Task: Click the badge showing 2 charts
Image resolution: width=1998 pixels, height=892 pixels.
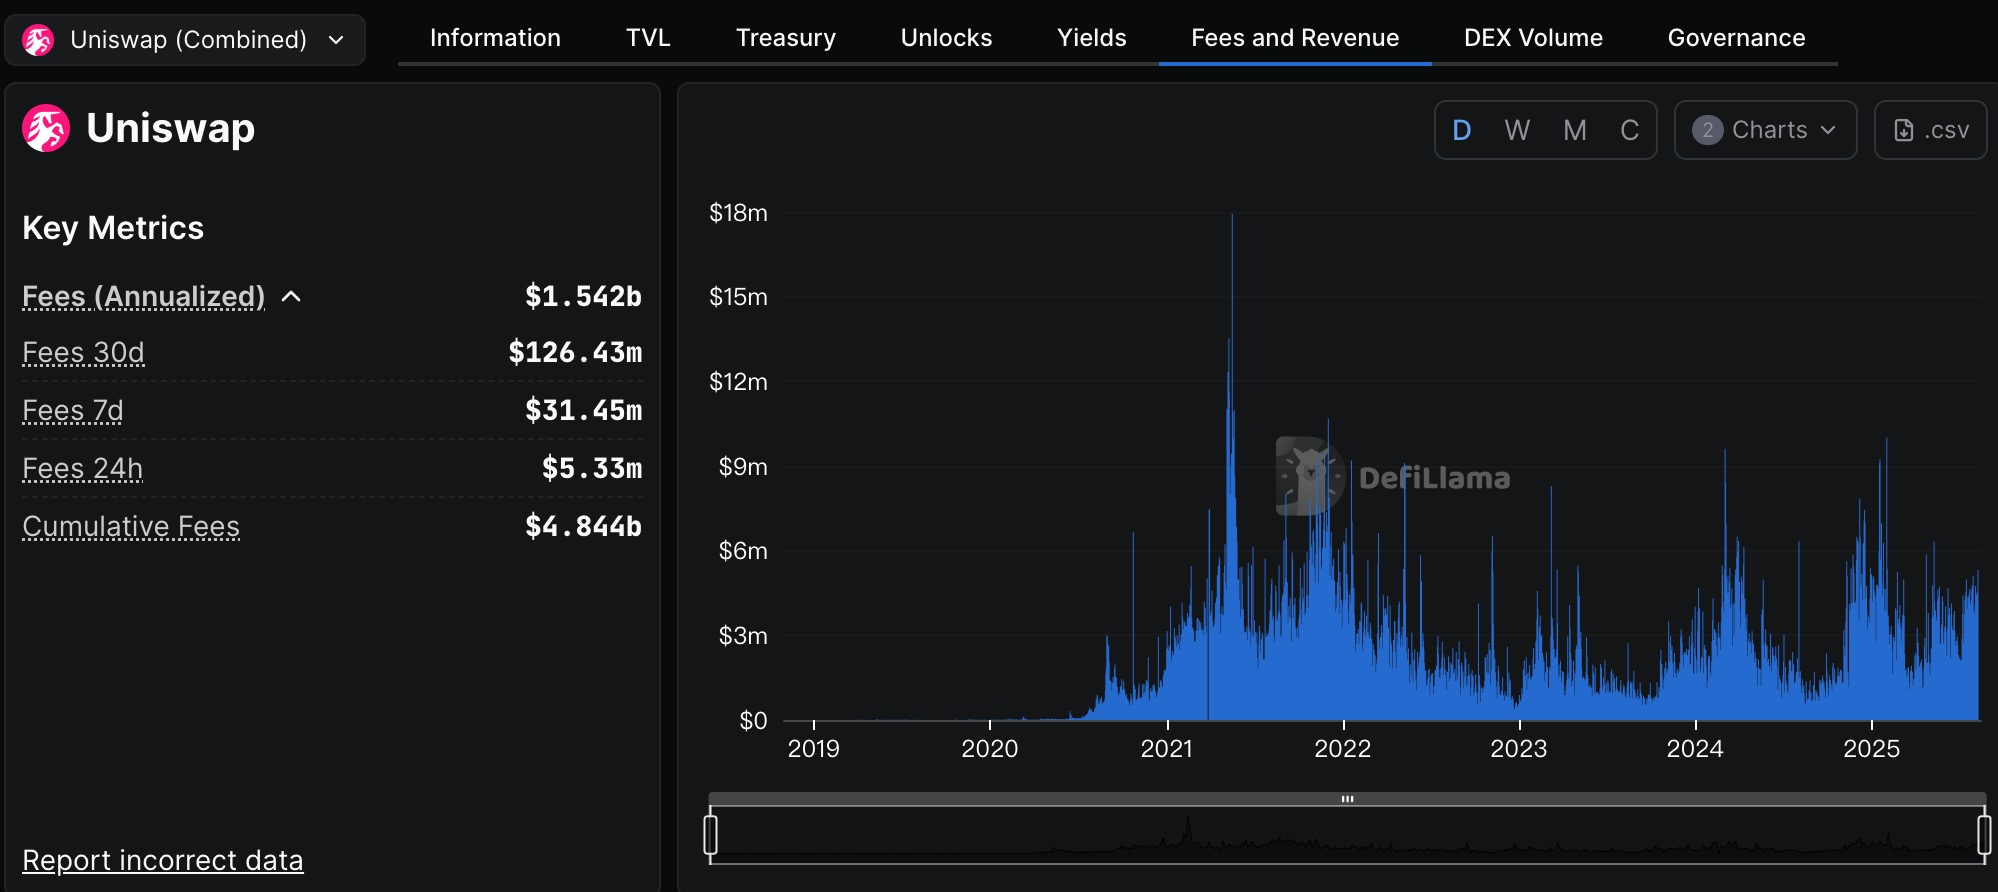Action: (x=1707, y=130)
